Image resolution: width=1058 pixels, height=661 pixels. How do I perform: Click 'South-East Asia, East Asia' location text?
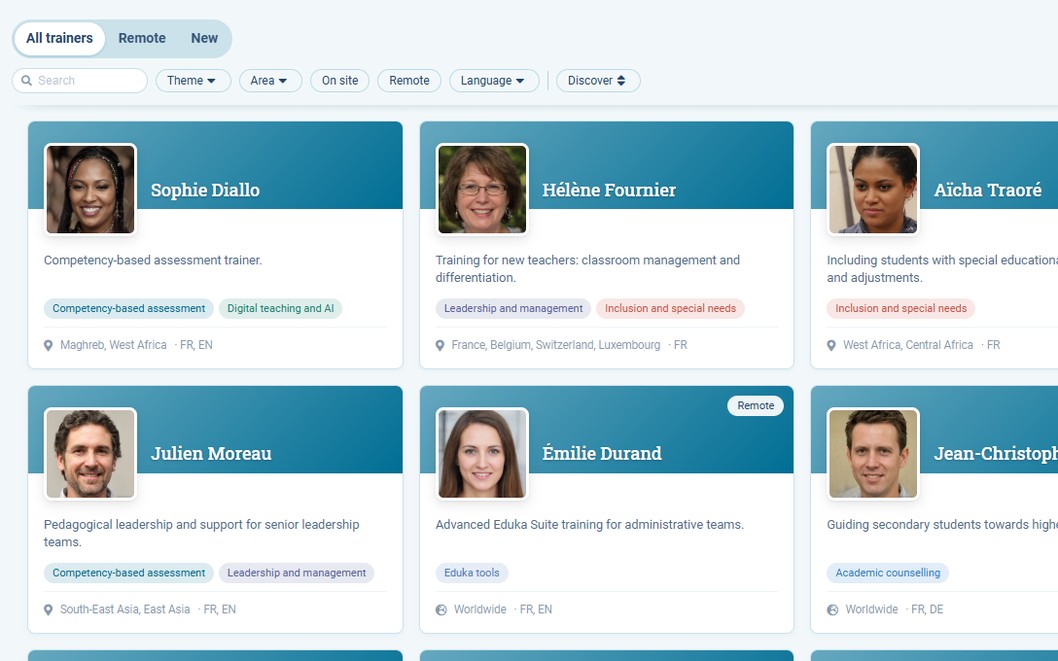pos(125,609)
